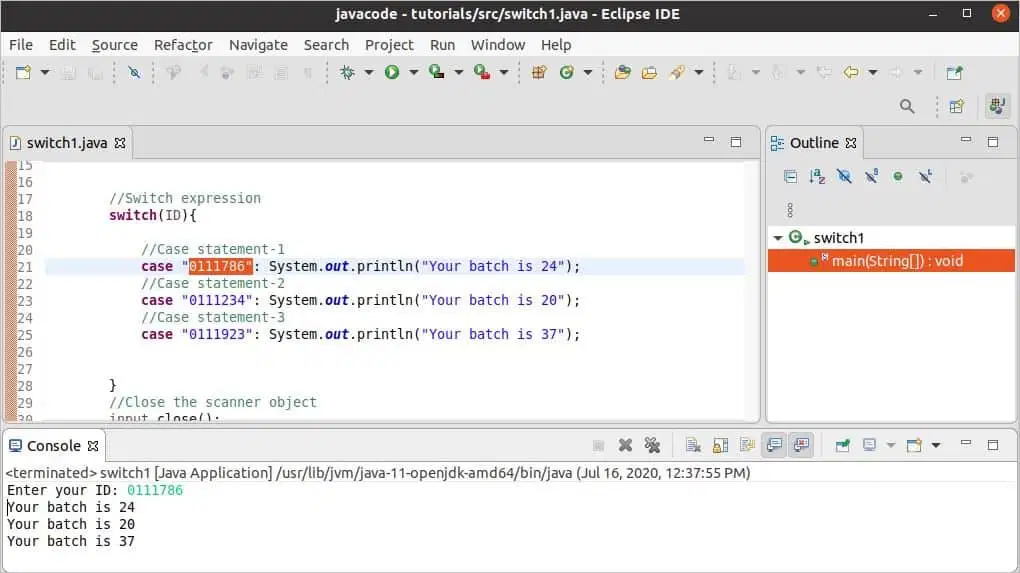Screen dimensions: 1020x573
Task: Start debugging with the bug icon
Action: click(347, 72)
